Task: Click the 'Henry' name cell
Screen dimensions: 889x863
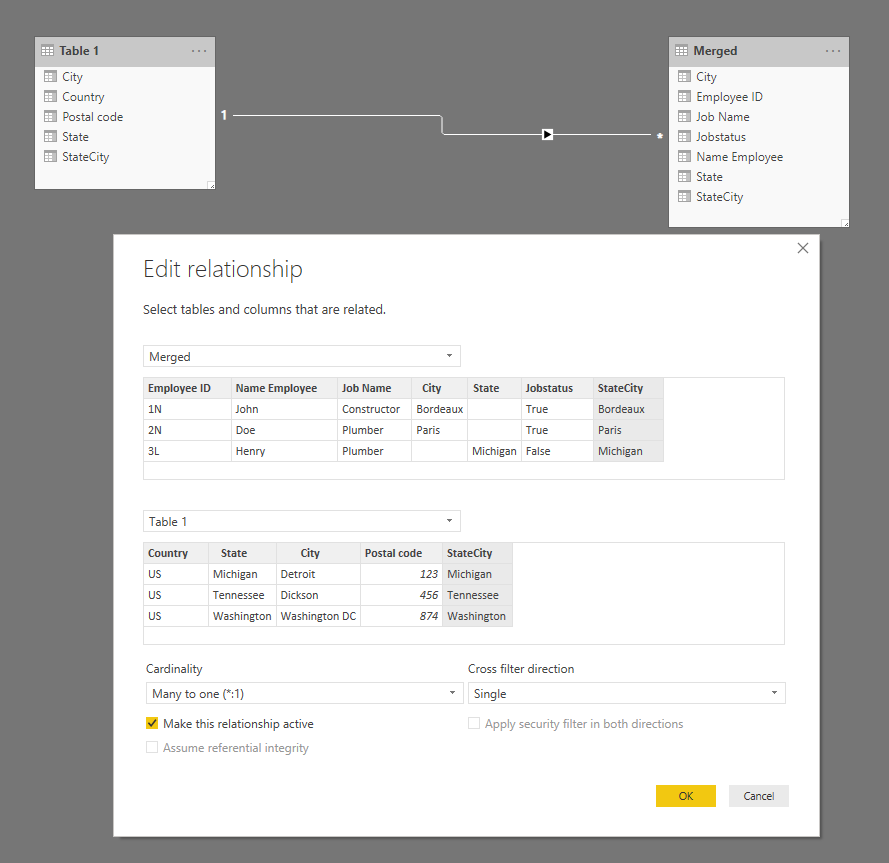Action: [284, 451]
